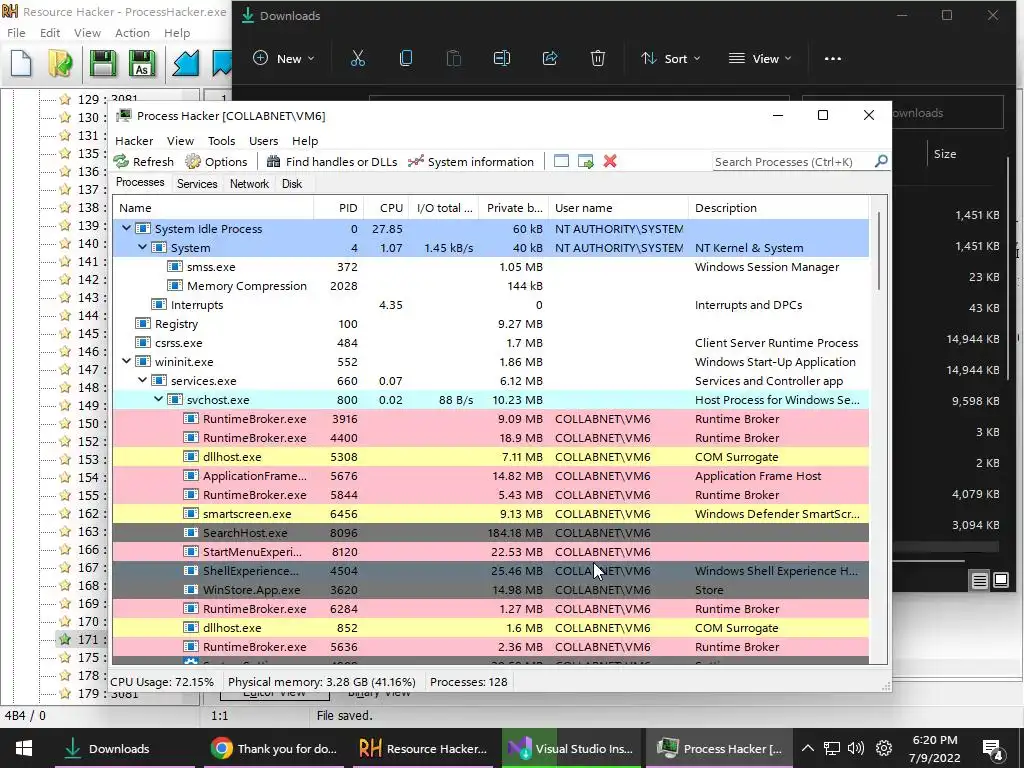Viewport: 1024px width, 768px height.
Task: Click the Rename icon in Downloads toolbar
Action: tap(502, 59)
